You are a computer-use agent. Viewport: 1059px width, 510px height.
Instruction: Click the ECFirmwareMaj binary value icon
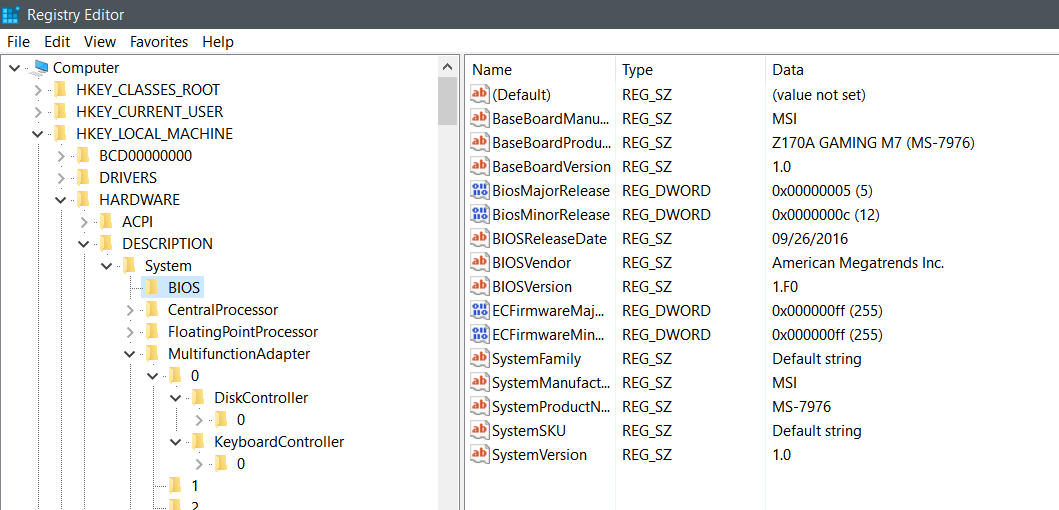[480, 311]
